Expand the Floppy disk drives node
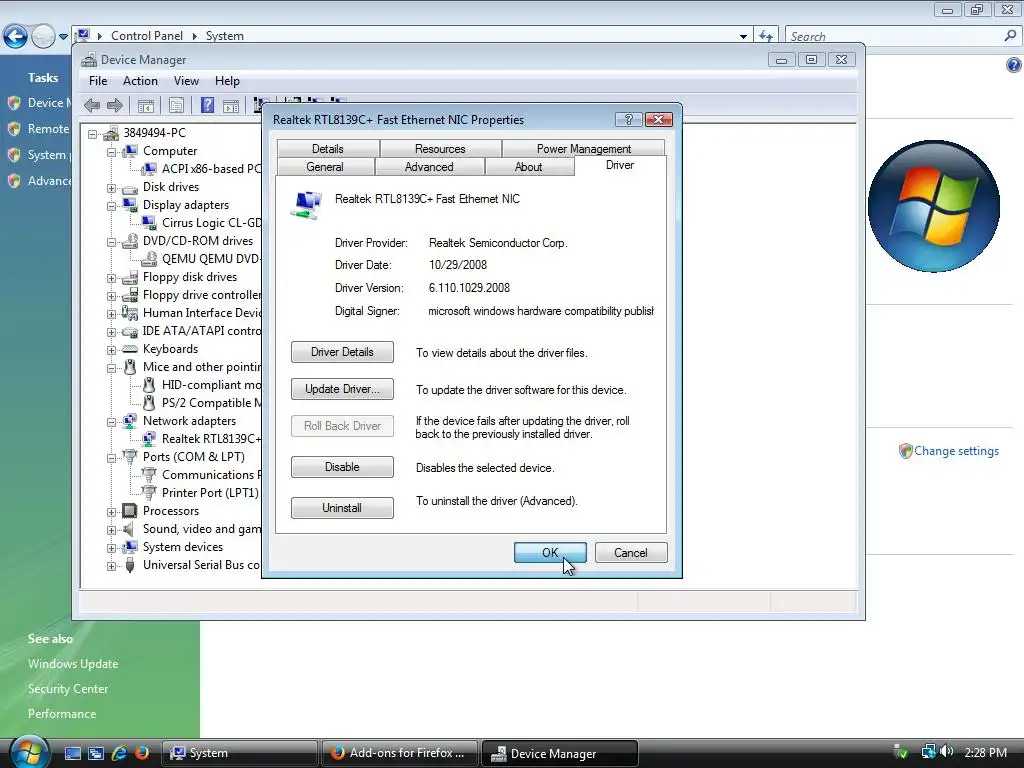 [112, 278]
